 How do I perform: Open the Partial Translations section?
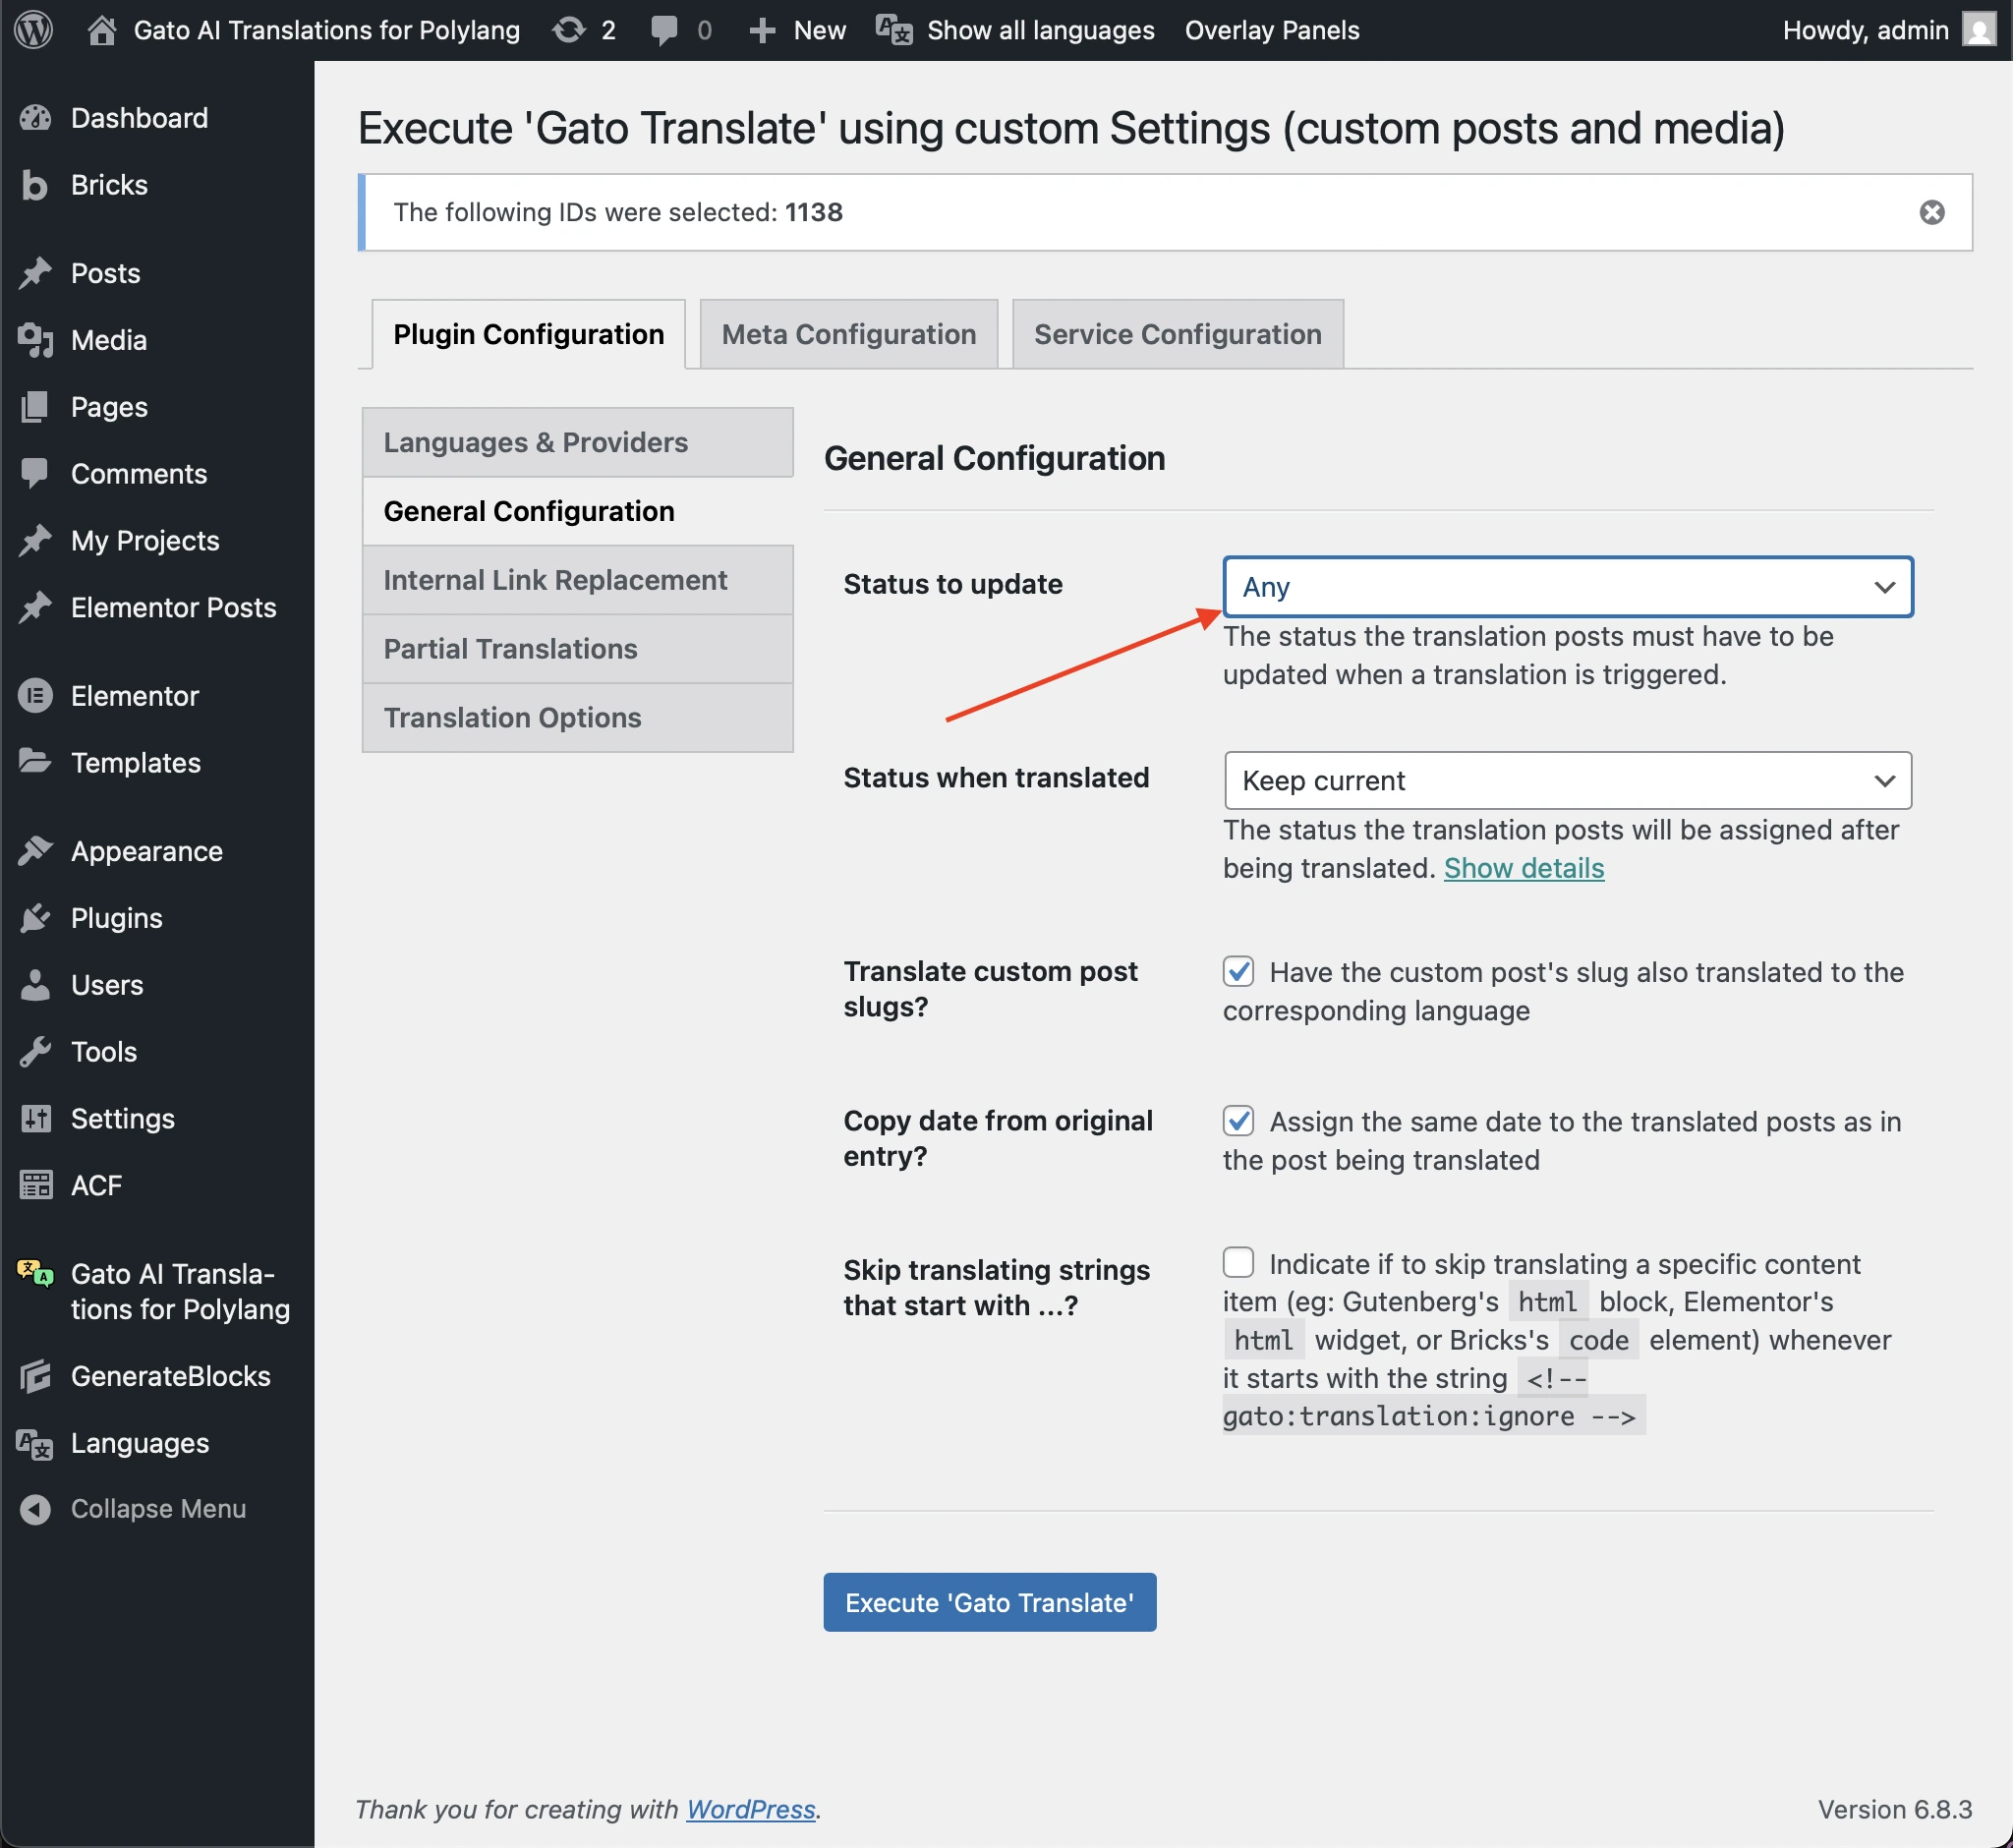[510, 648]
